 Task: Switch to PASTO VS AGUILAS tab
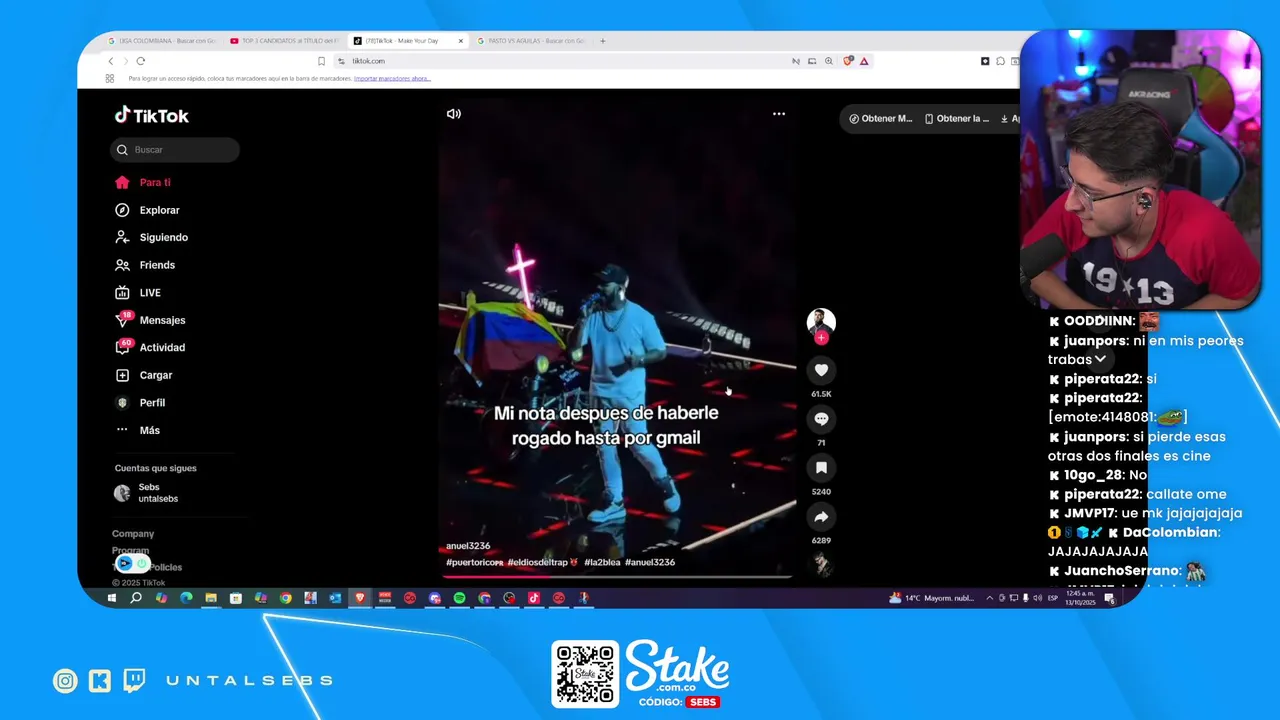coord(530,41)
